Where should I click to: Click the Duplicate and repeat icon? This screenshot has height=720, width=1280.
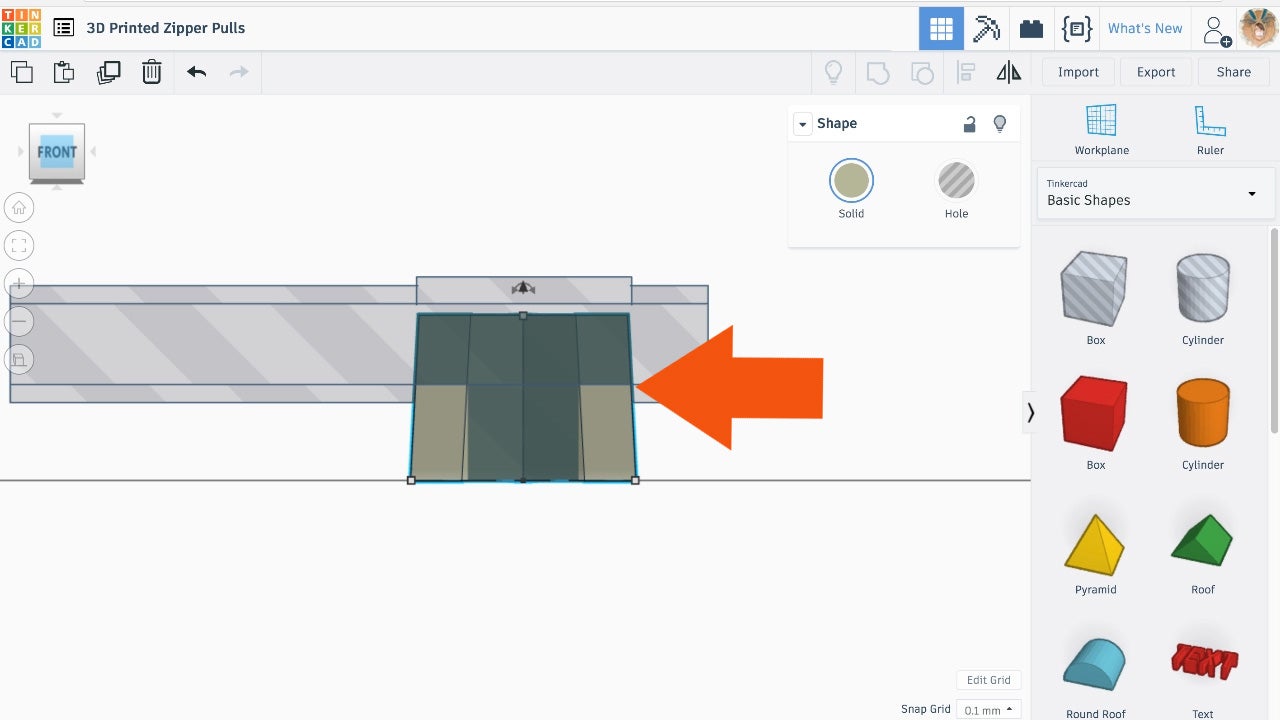click(x=108, y=72)
